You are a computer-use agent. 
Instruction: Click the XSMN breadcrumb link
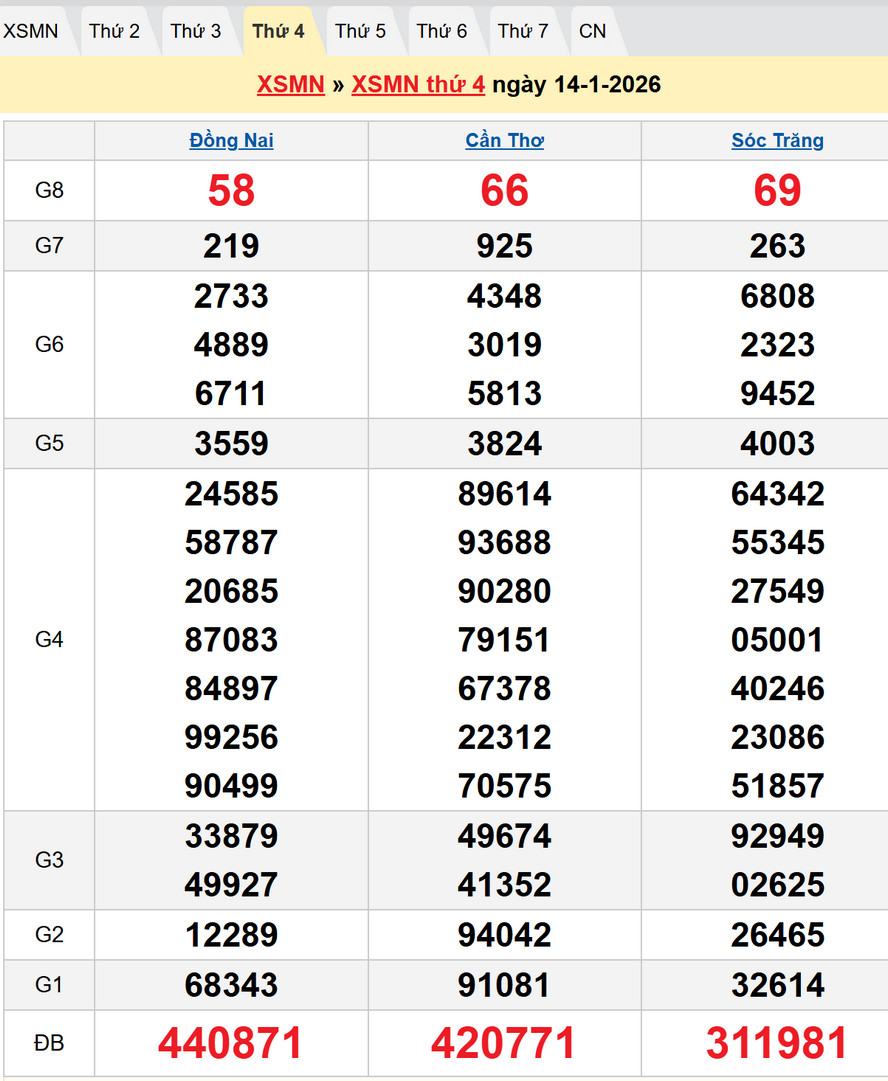click(x=290, y=84)
